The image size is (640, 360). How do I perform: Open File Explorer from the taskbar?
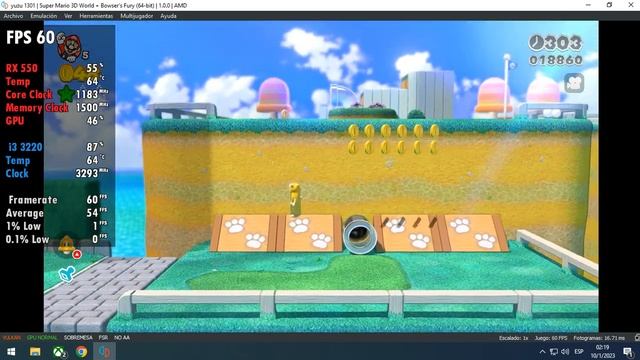click(35, 351)
